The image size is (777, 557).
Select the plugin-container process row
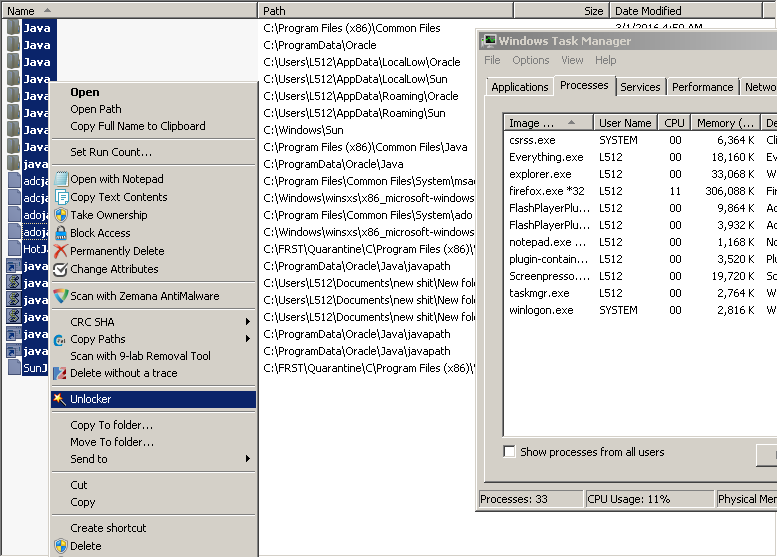point(639,259)
